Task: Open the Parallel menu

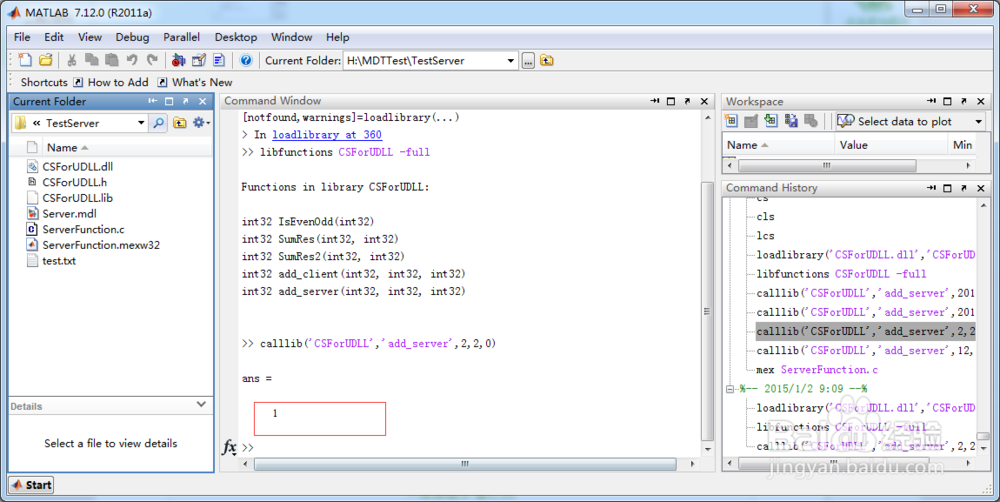Action: 181,37
